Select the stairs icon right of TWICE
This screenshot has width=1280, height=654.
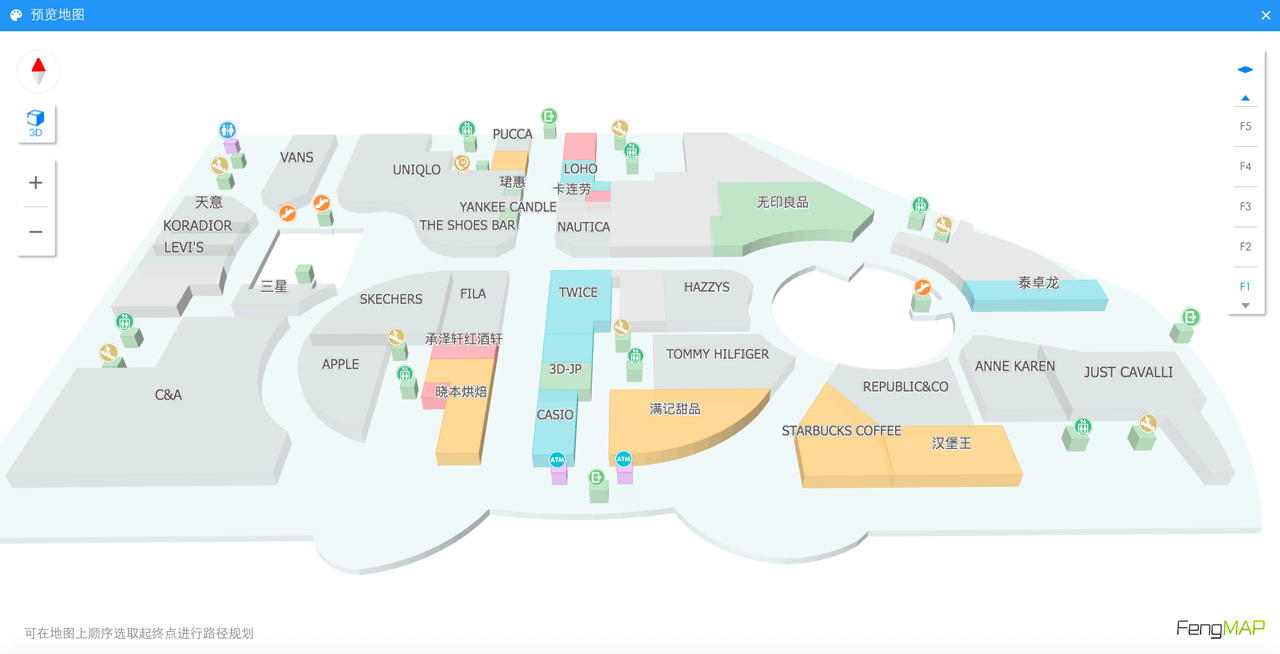[621, 327]
